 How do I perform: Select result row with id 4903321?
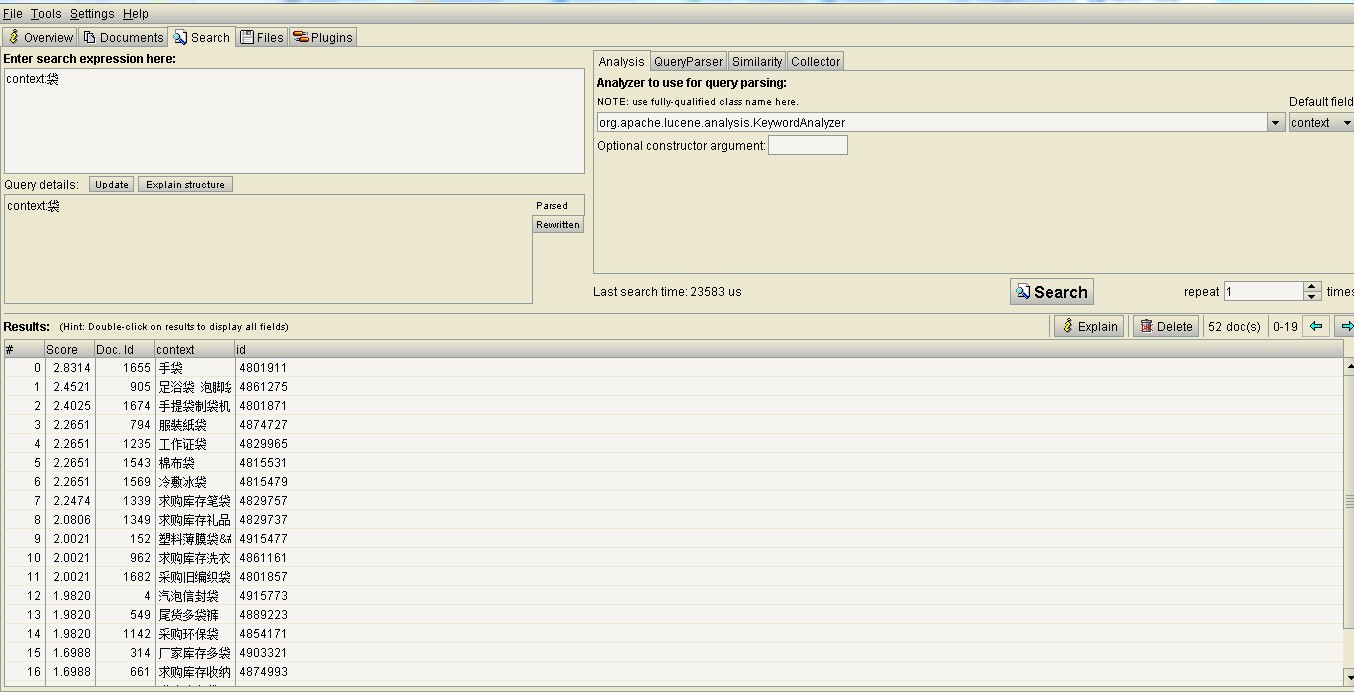point(672,653)
